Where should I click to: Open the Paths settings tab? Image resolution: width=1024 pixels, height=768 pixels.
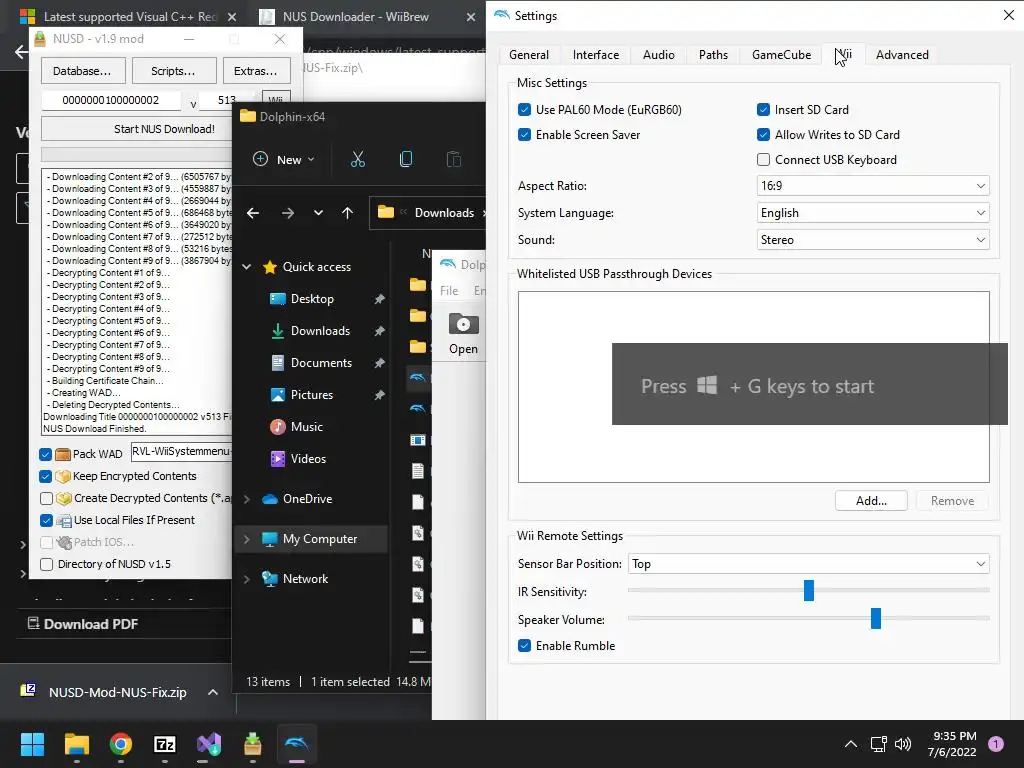(x=713, y=55)
